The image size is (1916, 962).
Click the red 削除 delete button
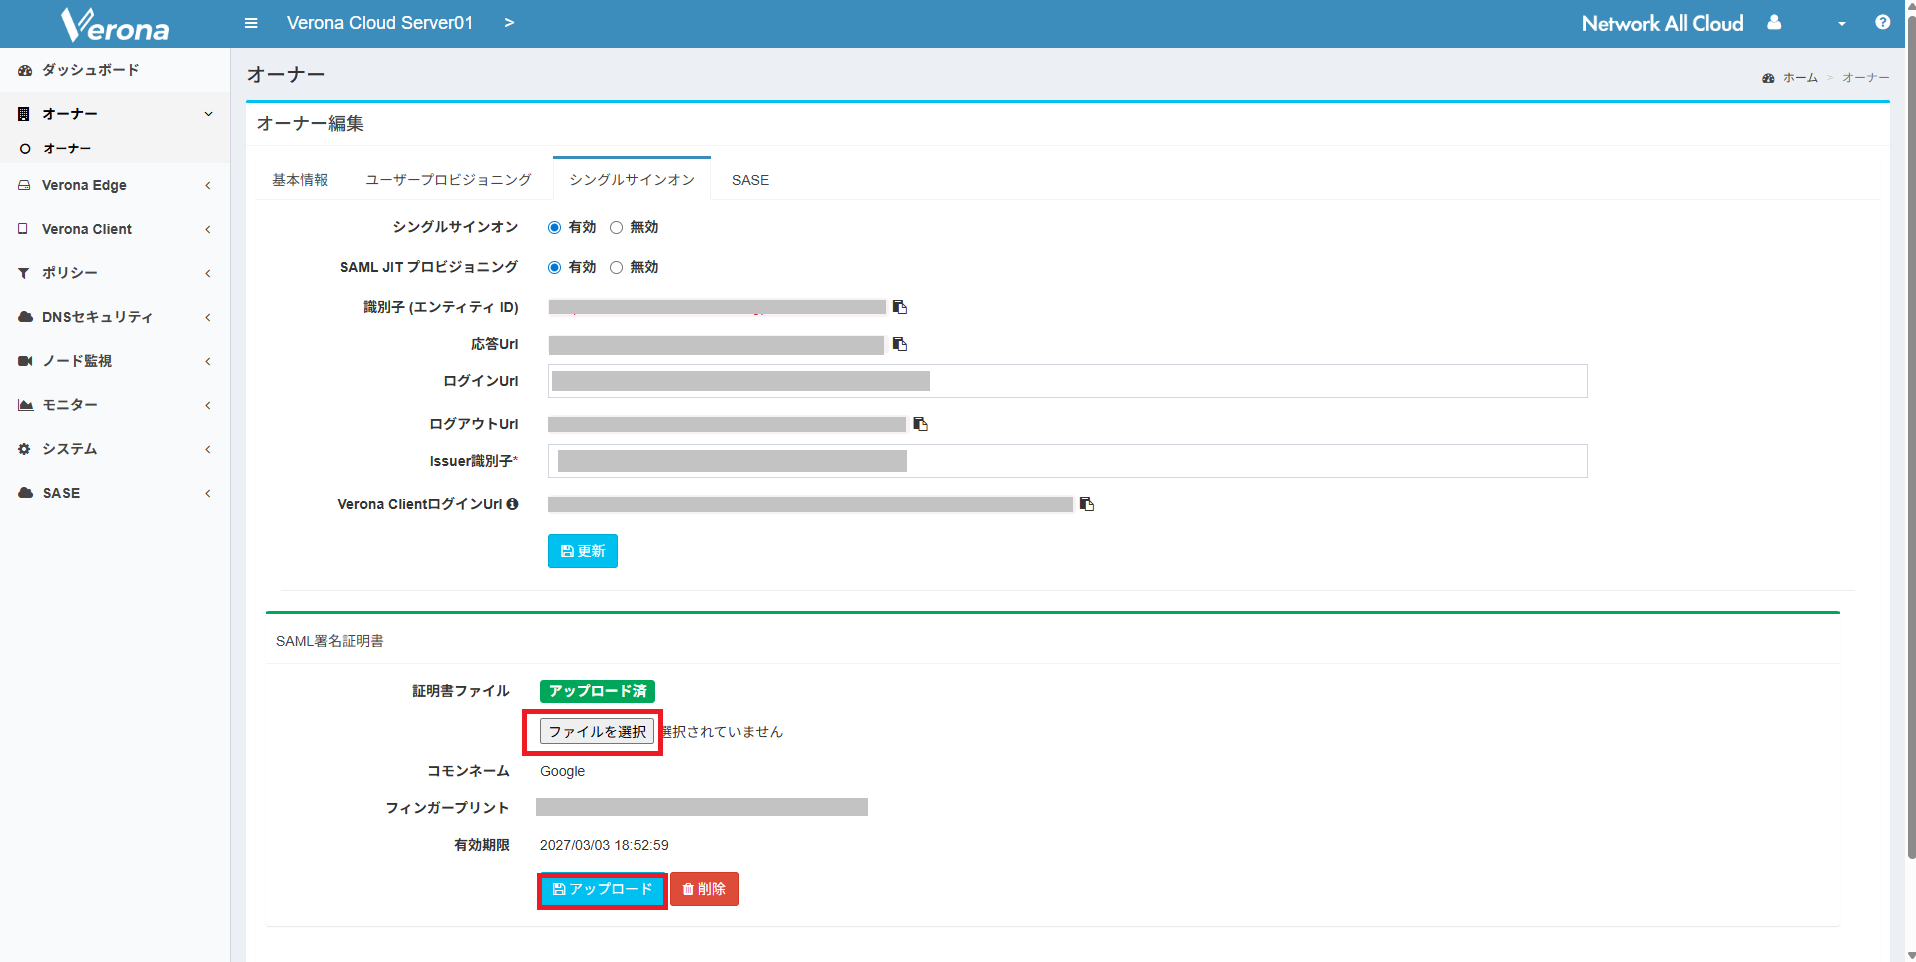(704, 889)
